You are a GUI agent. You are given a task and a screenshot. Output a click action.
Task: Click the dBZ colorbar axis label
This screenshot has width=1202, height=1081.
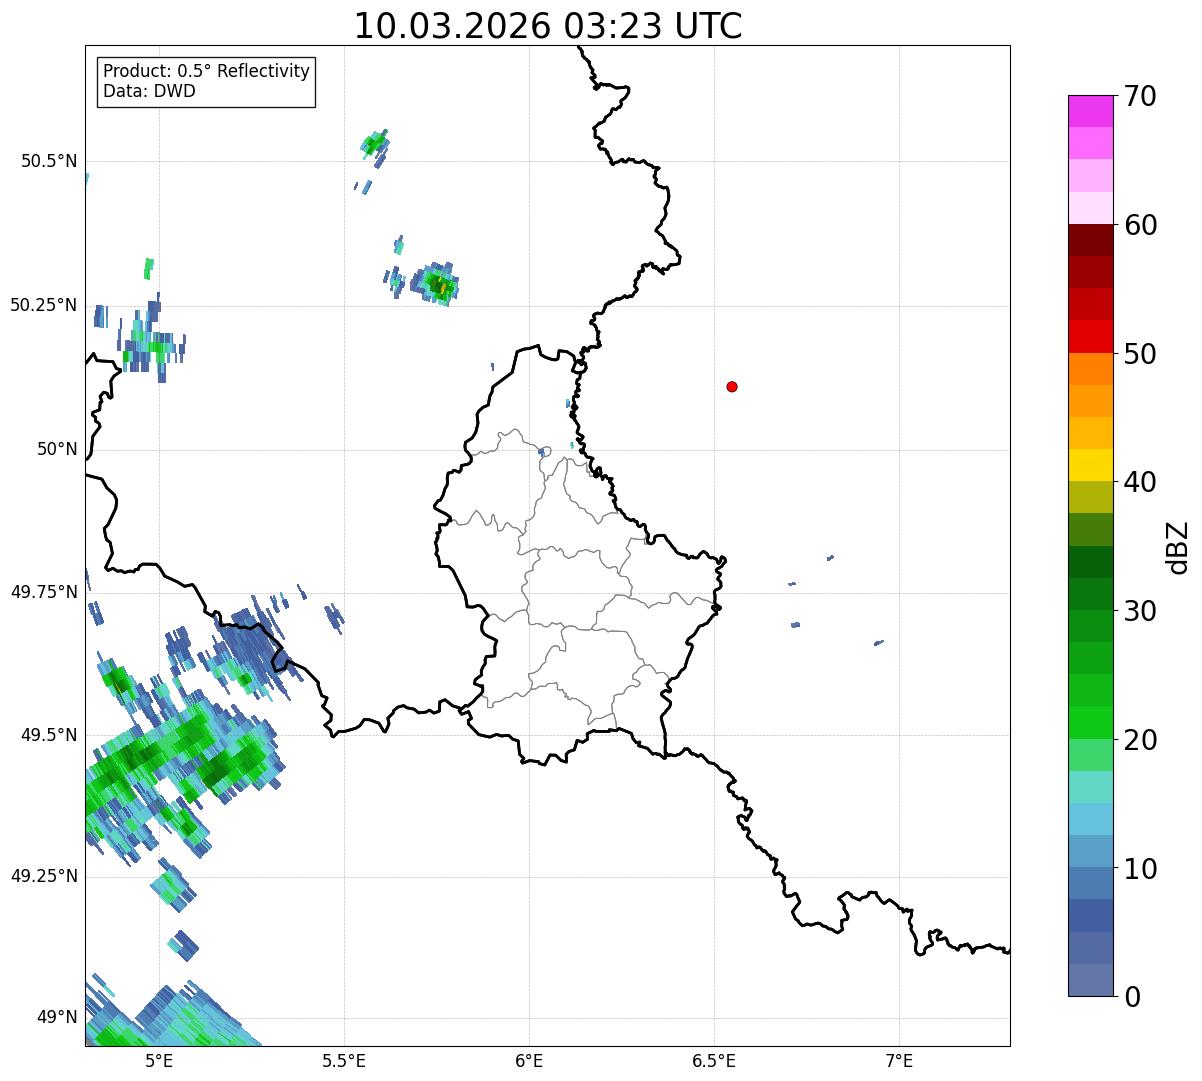(1178, 547)
